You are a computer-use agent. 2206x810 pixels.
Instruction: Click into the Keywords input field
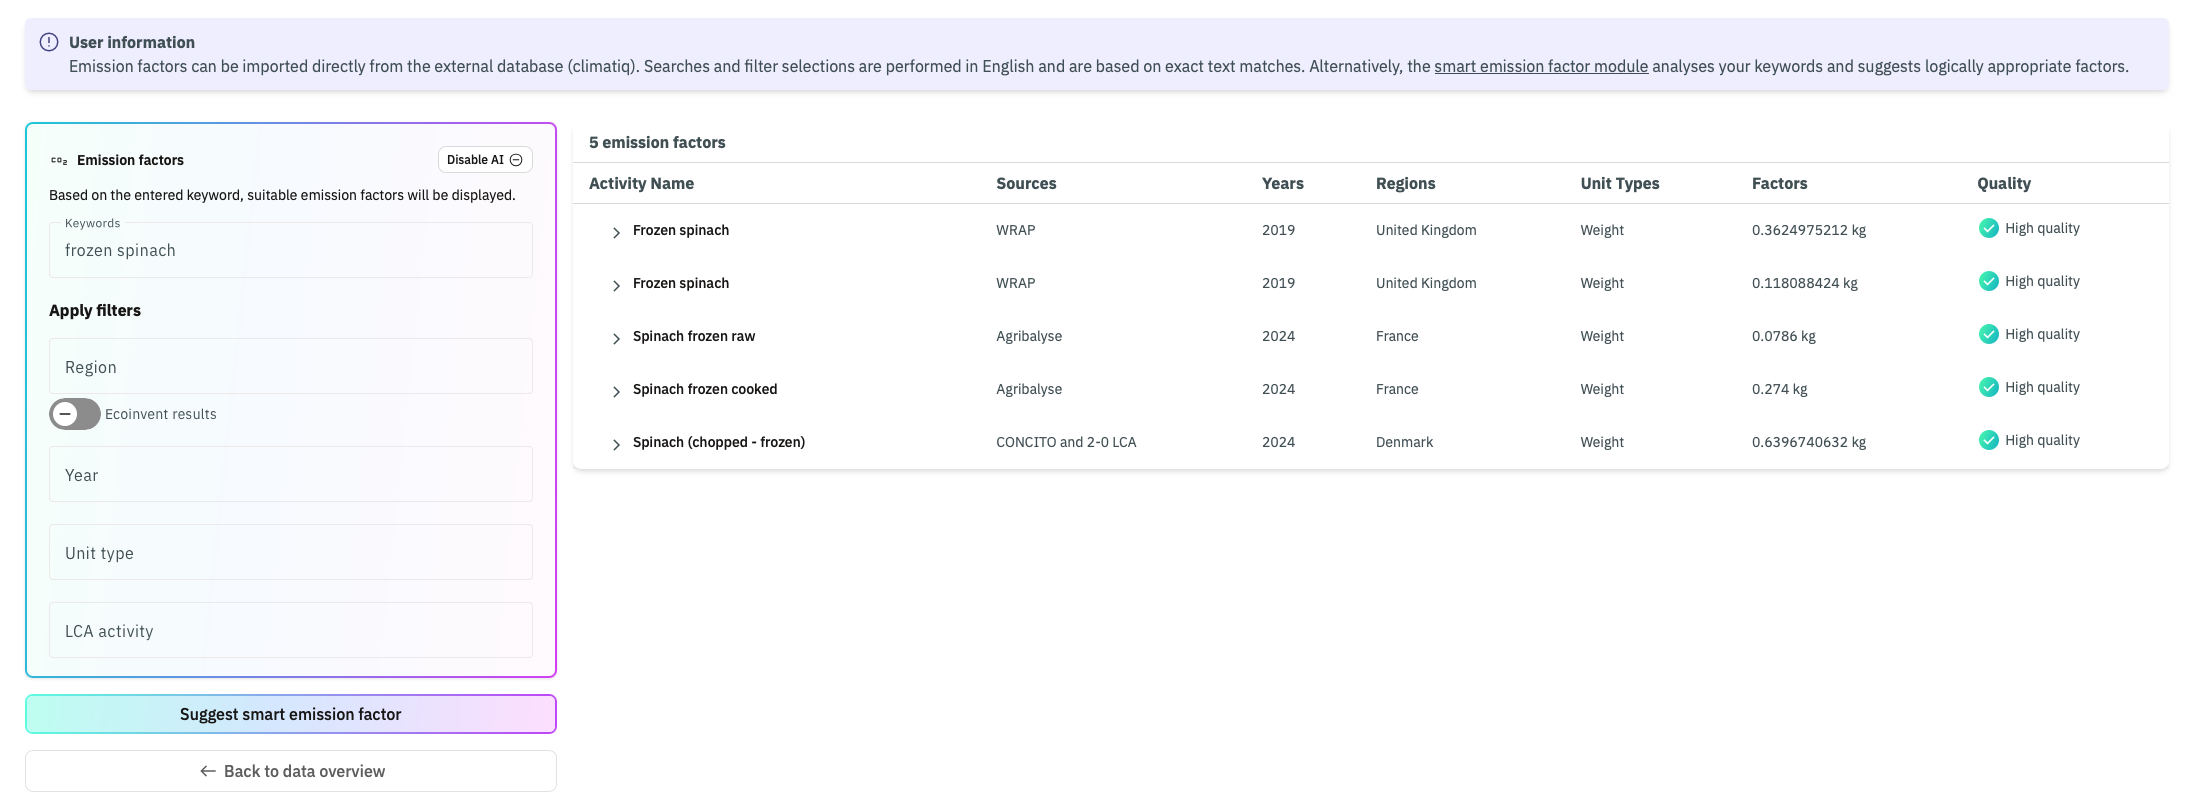point(290,251)
